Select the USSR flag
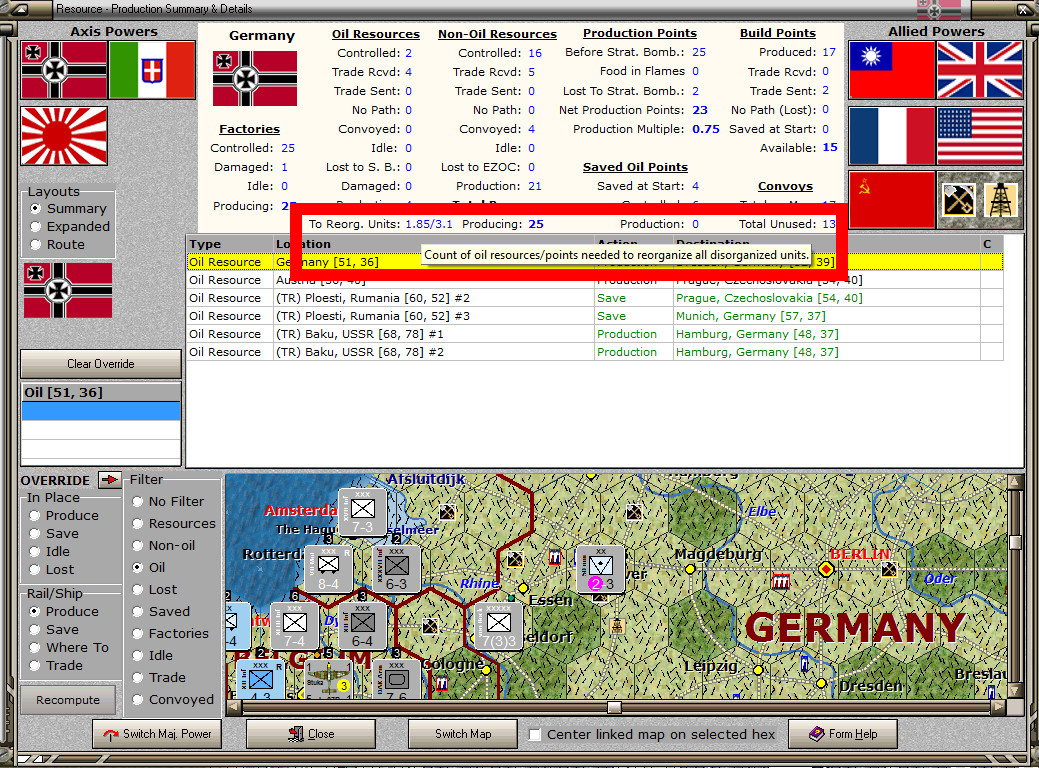 (x=891, y=199)
